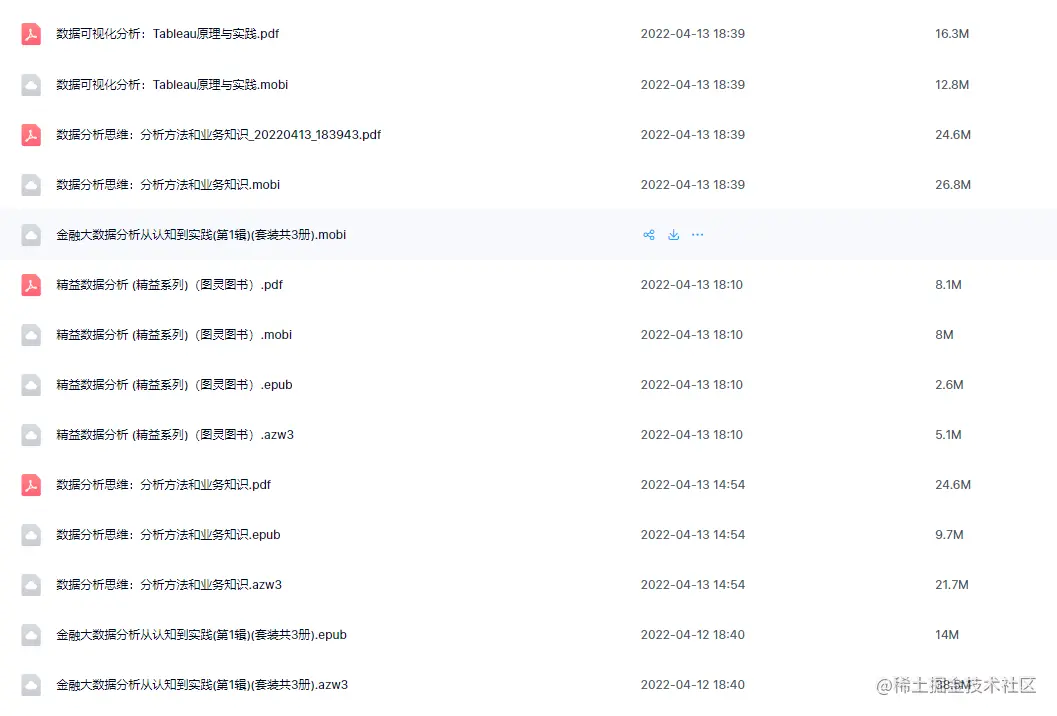
Task: Click date 2022-04-13 18:10 of 精益数据分析 .pdf row
Action: click(692, 285)
